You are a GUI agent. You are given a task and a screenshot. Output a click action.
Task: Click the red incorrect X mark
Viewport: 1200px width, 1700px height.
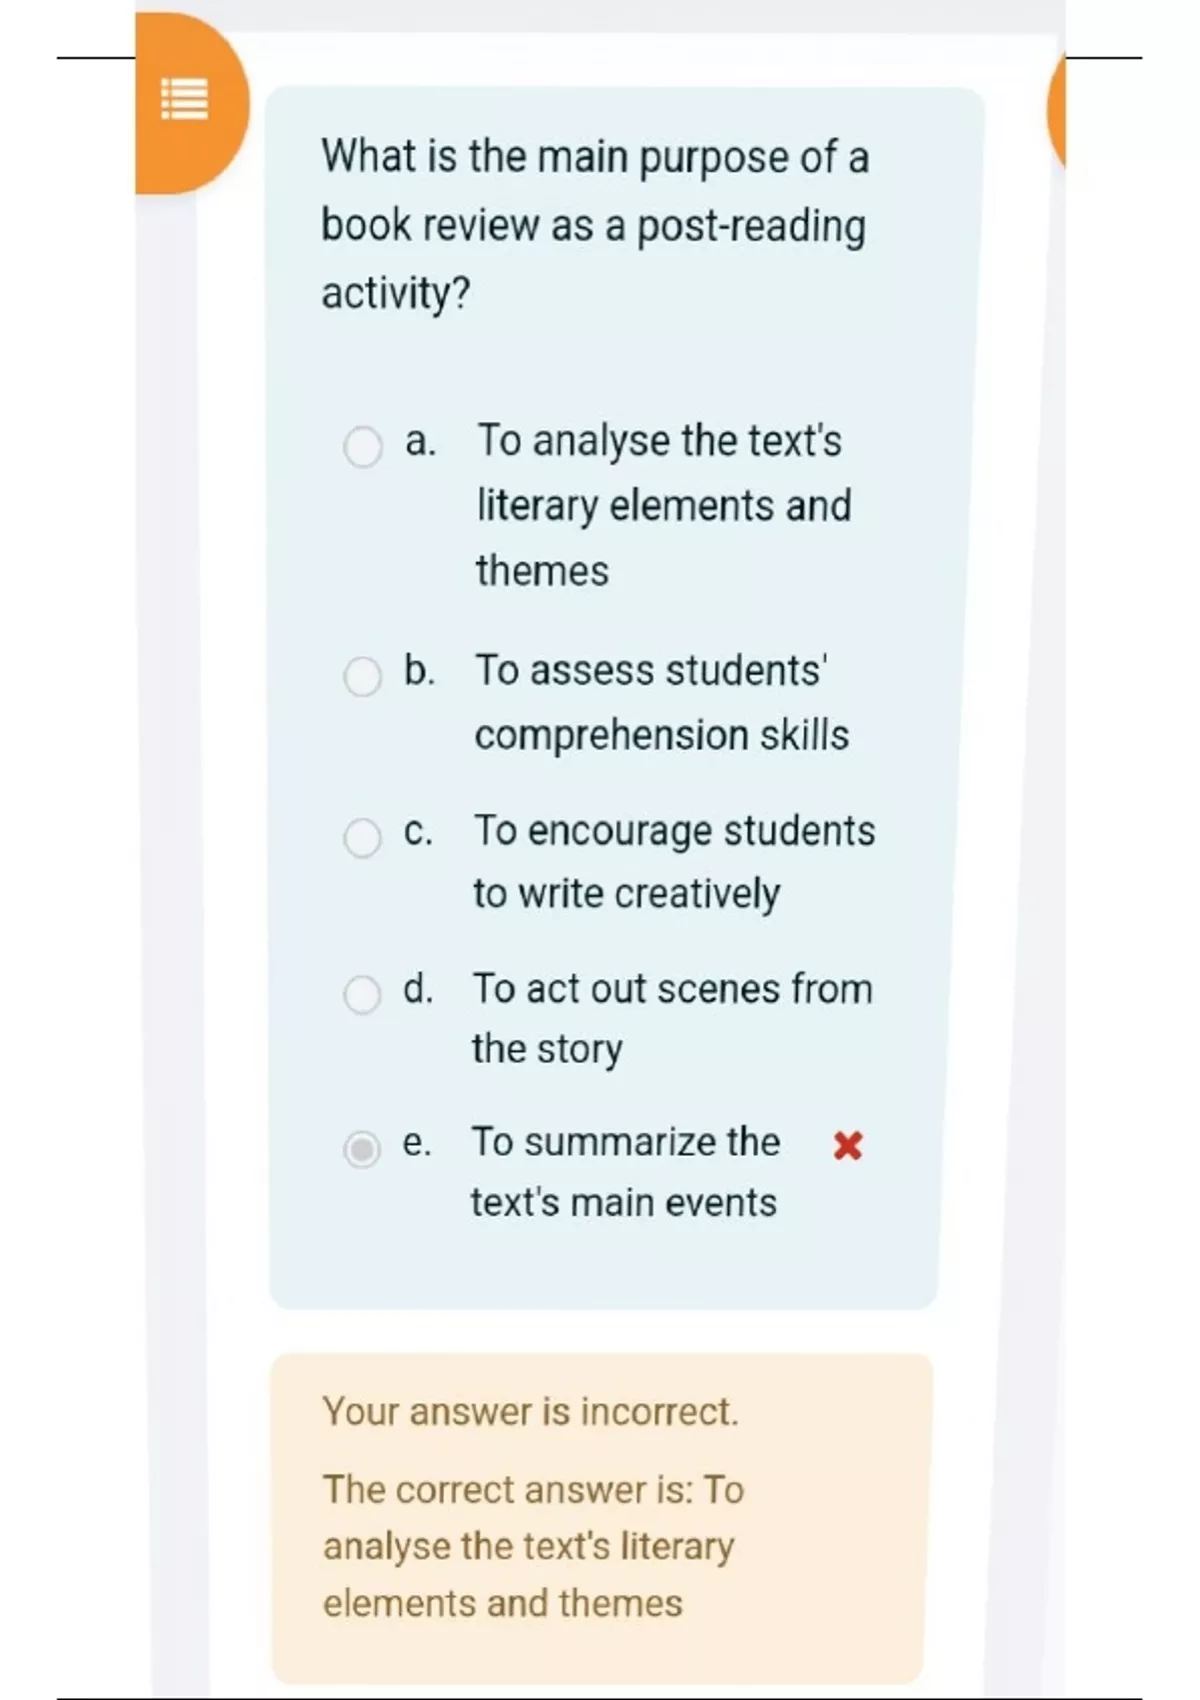click(x=847, y=1145)
